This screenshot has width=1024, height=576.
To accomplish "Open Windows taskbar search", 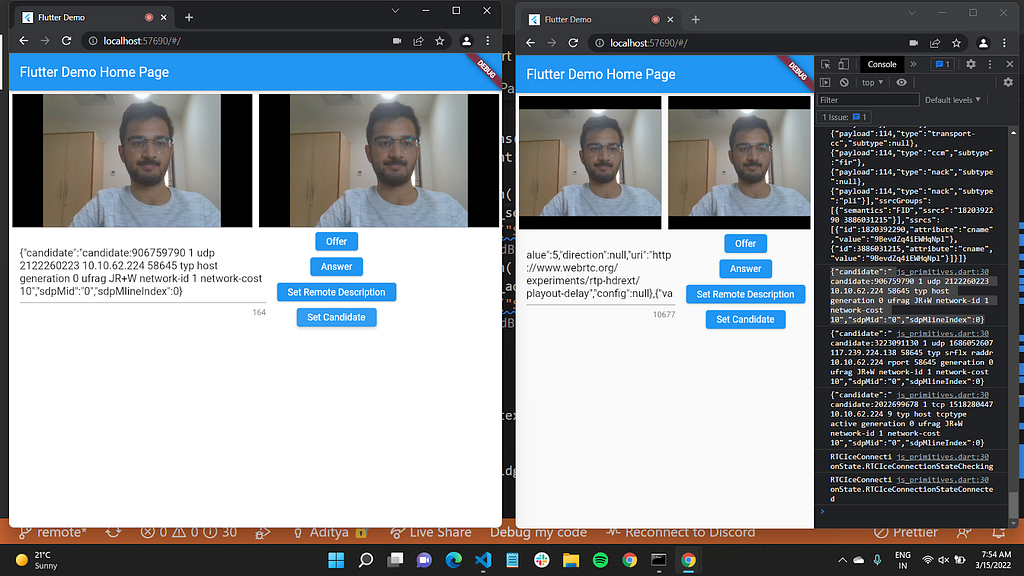I will pos(366,560).
